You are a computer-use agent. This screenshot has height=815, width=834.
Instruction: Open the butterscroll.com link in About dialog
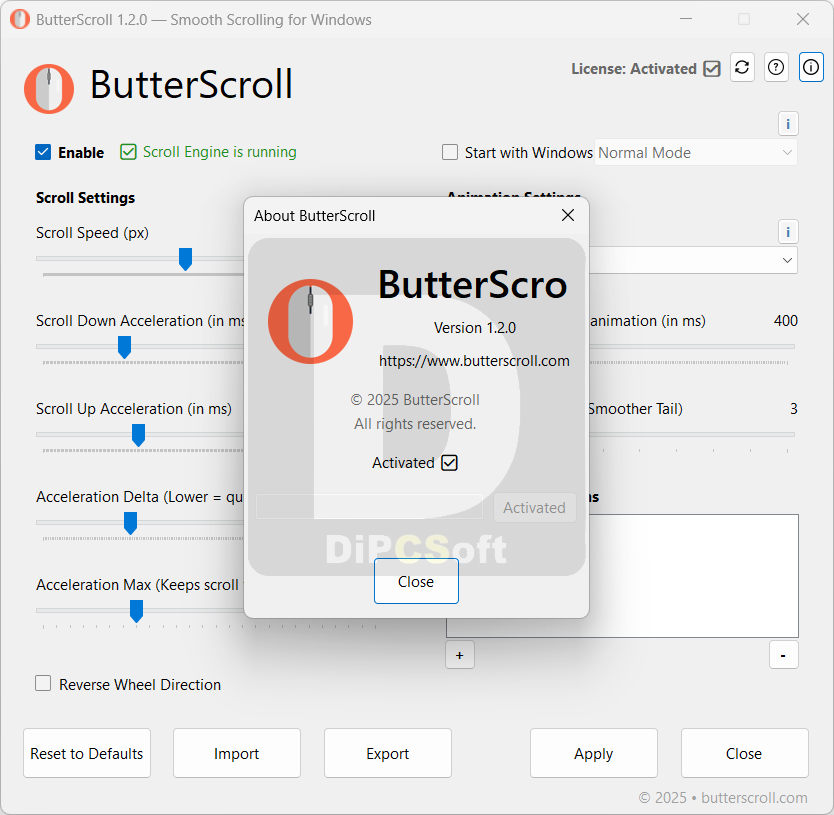pyautogui.click(x=474, y=361)
